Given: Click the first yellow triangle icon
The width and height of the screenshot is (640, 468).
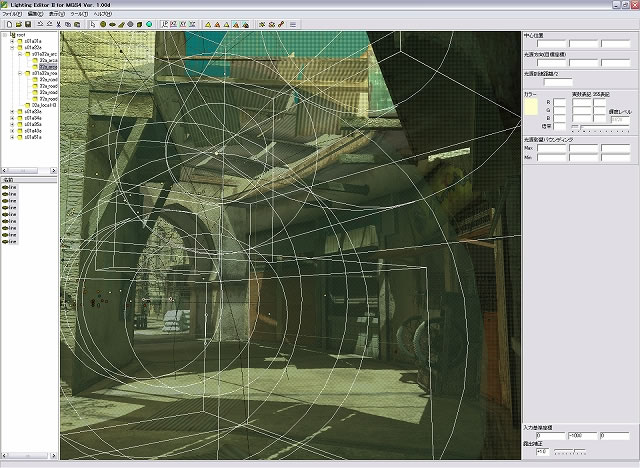Looking at the screenshot, I should click(x=209, y=23).
